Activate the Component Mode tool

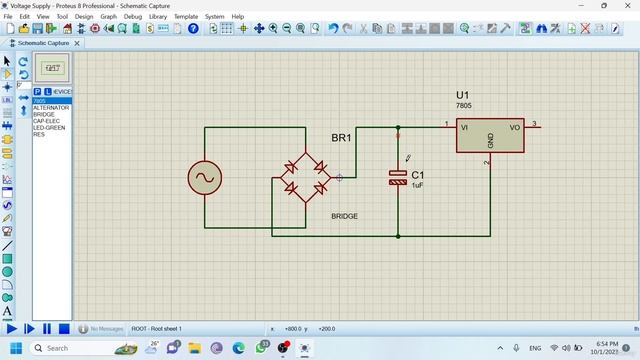click(7, 74)
